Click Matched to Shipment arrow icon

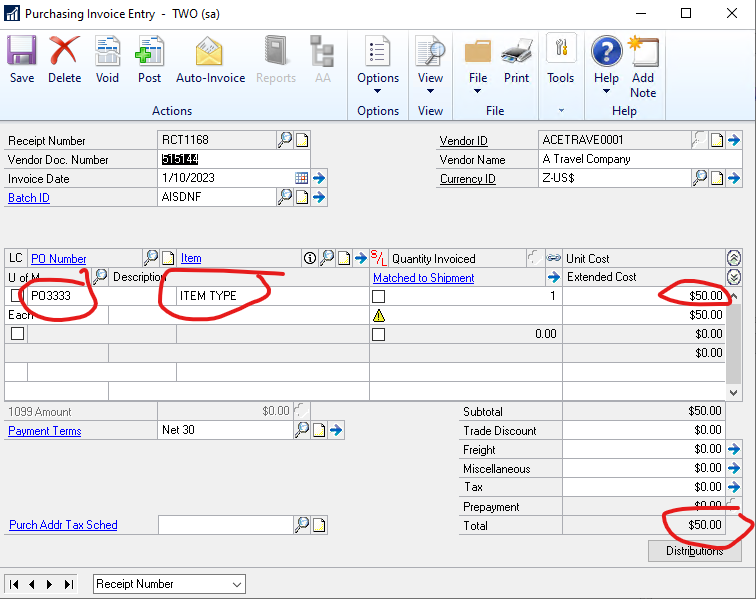coord(554,277)
